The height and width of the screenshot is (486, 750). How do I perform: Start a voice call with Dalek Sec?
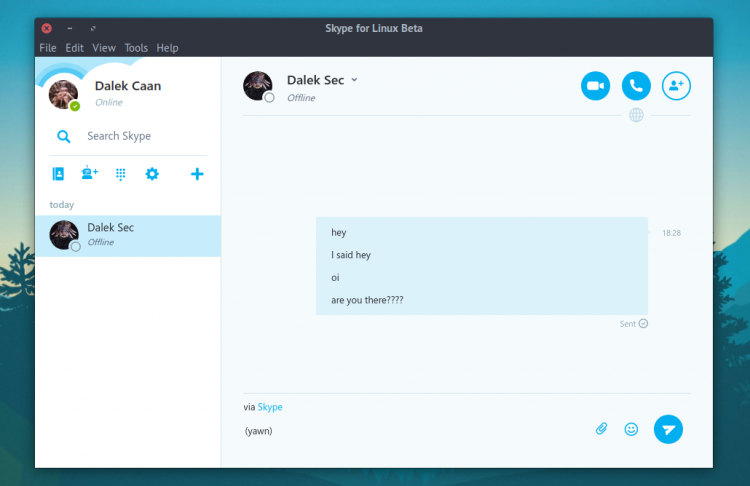(636, 86)
